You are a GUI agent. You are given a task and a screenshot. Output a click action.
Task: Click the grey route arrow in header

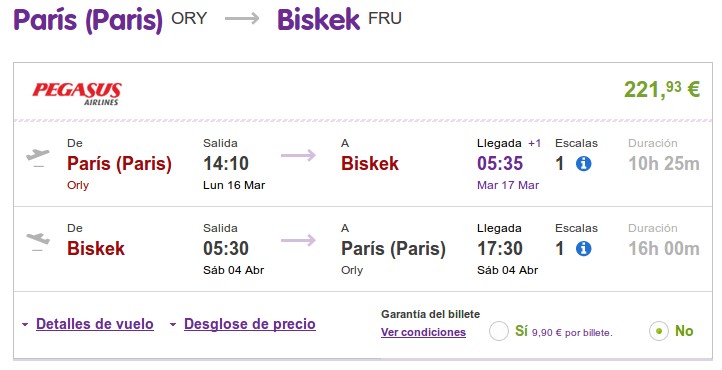[242, 19]
